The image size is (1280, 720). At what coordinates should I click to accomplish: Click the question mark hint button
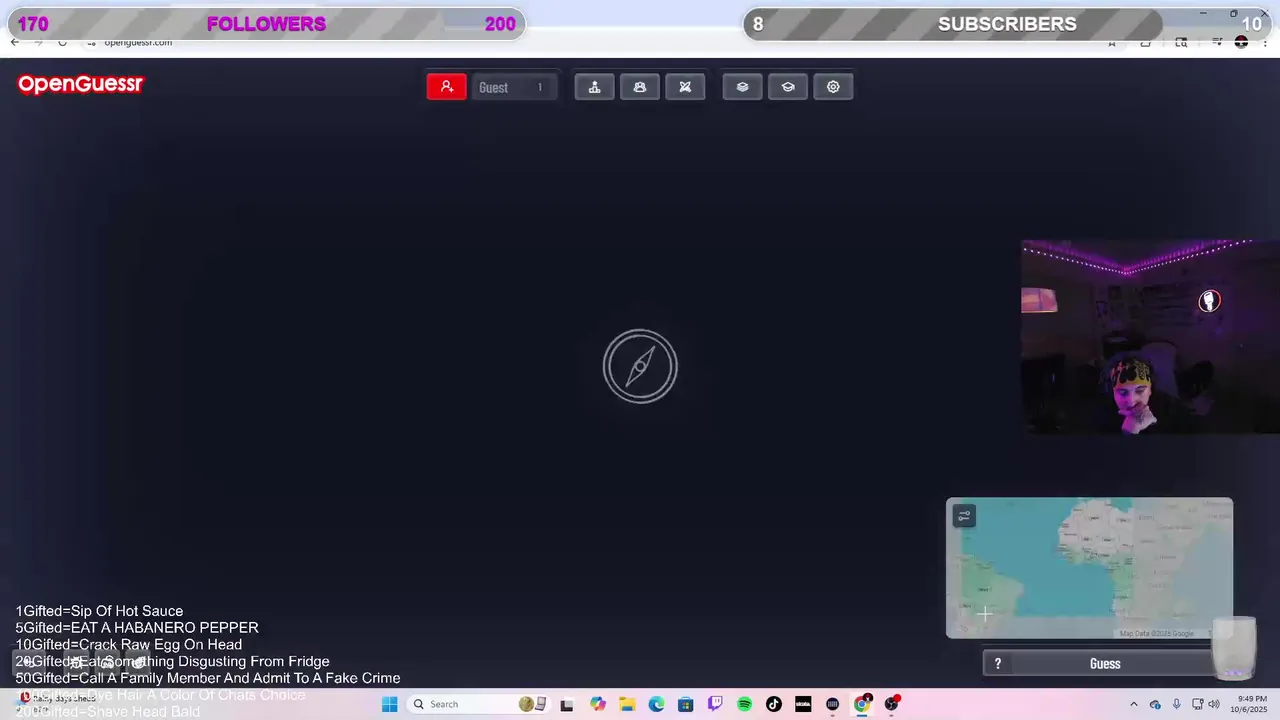997,664
